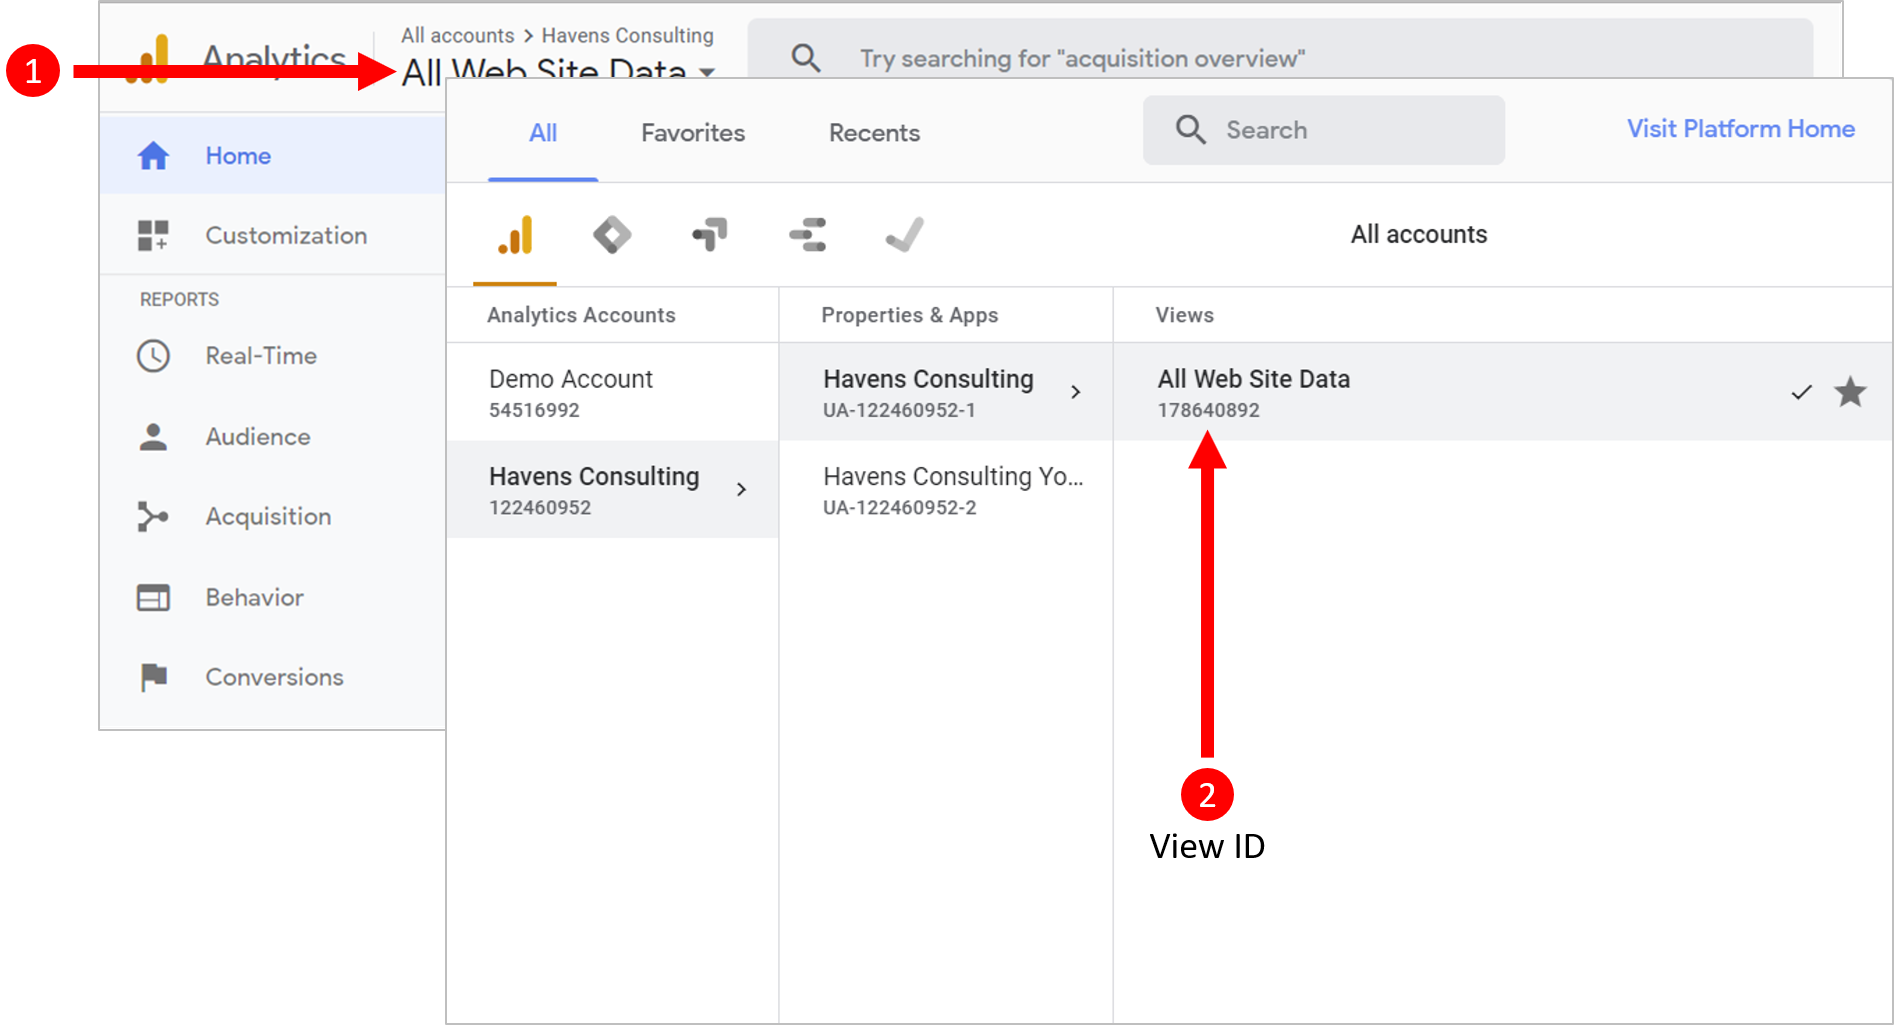The width and height of the screenshot is (1894, 1025).
Task: Select the Demo Account analytics account
Action: tap(612, 393)
